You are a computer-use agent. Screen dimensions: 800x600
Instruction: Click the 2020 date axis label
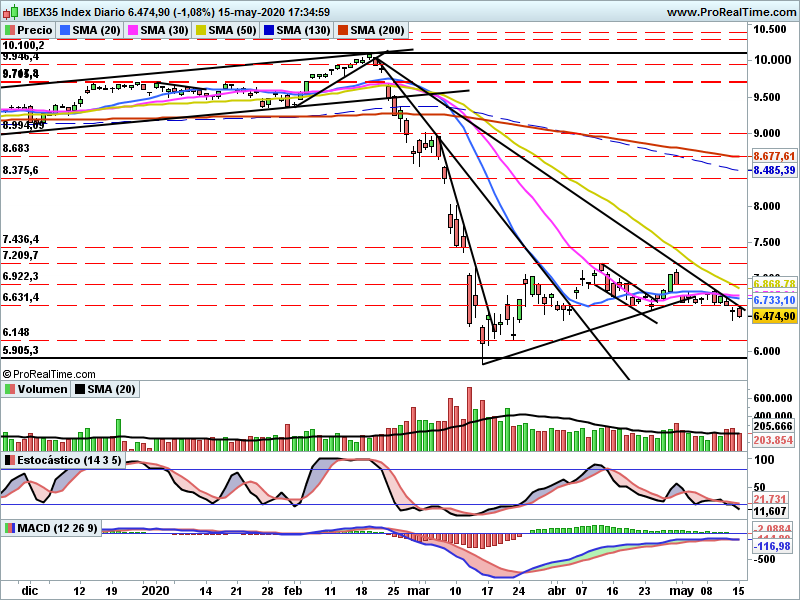click(156, 591)
